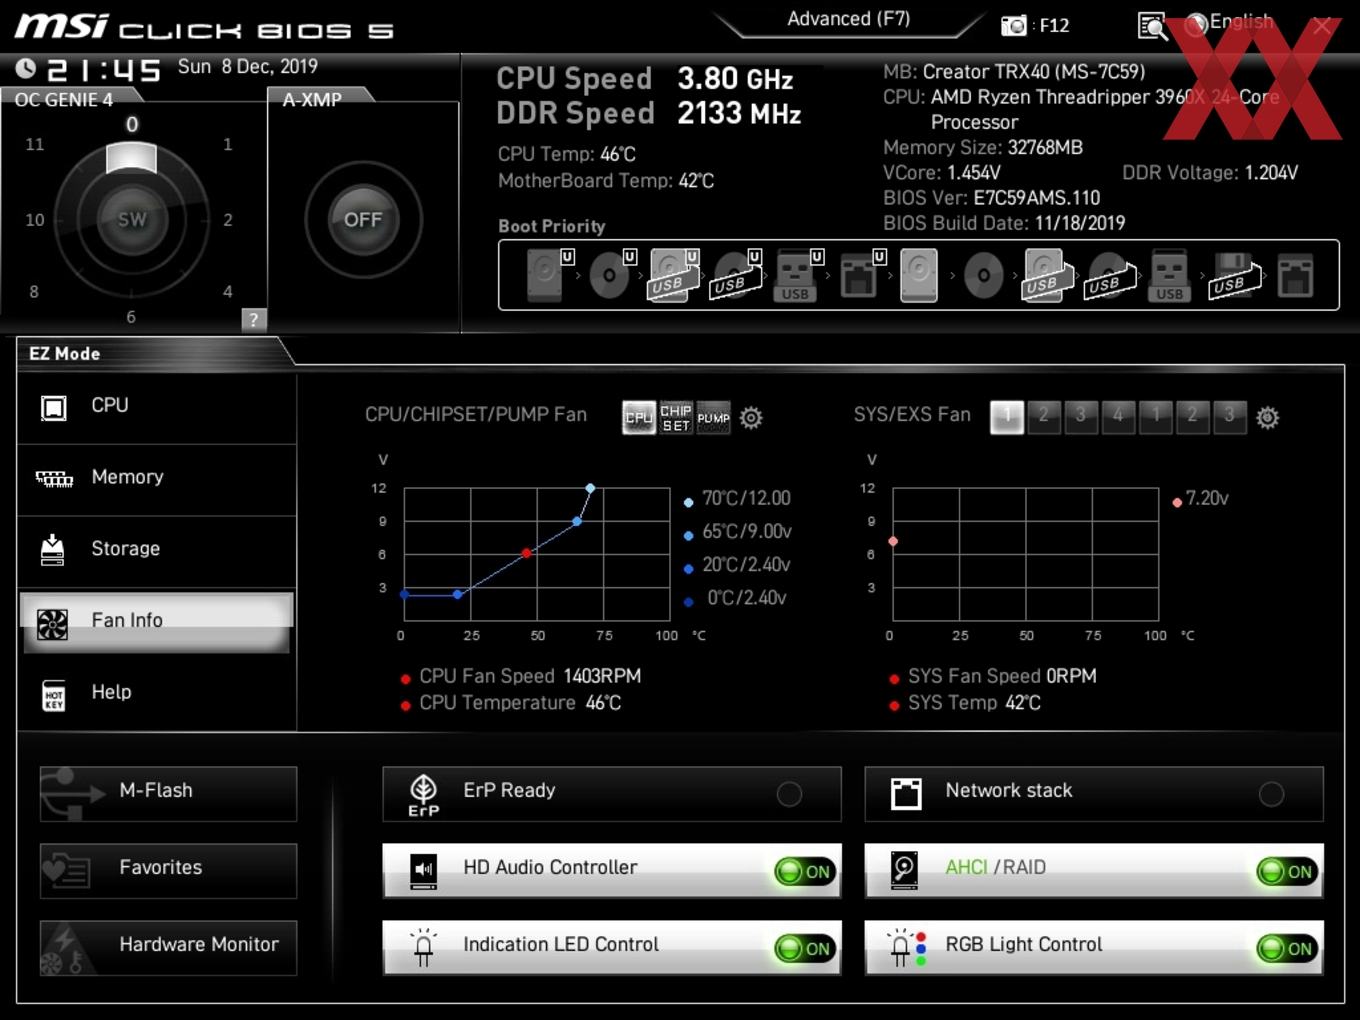Open the CPU section in sidebar

157,408
